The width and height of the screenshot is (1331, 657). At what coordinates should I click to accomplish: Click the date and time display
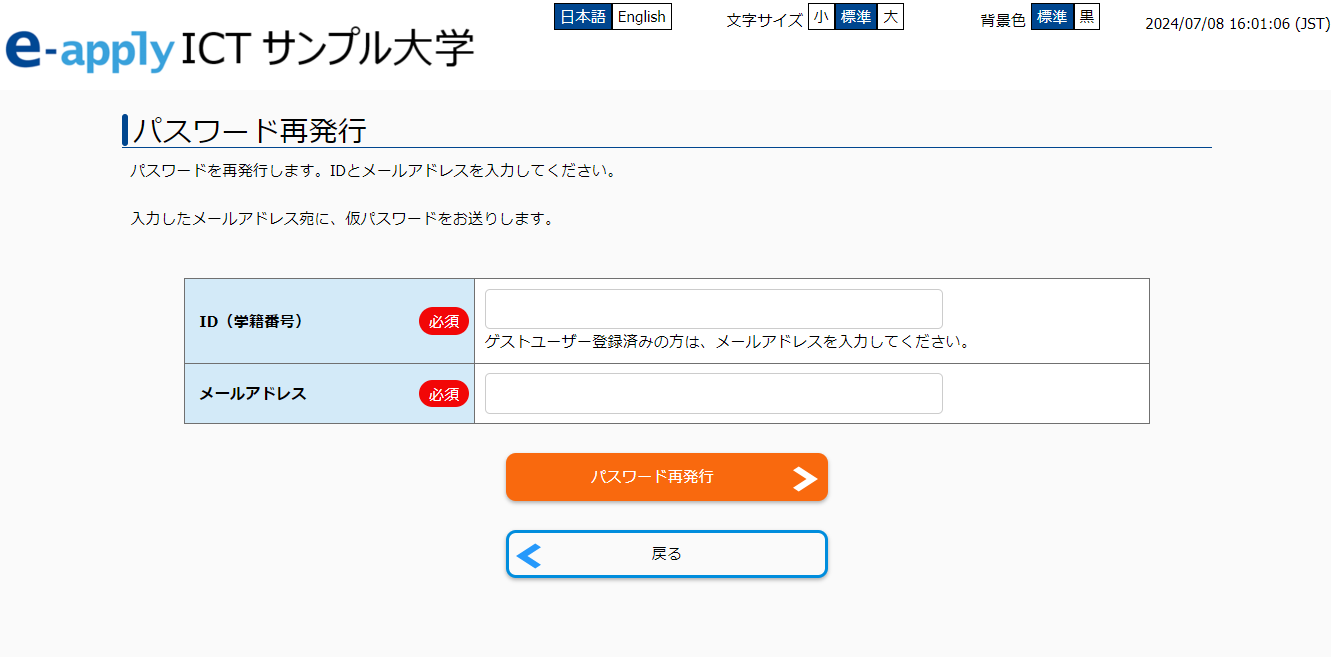pyautogui.click(x=1237, y=24)
